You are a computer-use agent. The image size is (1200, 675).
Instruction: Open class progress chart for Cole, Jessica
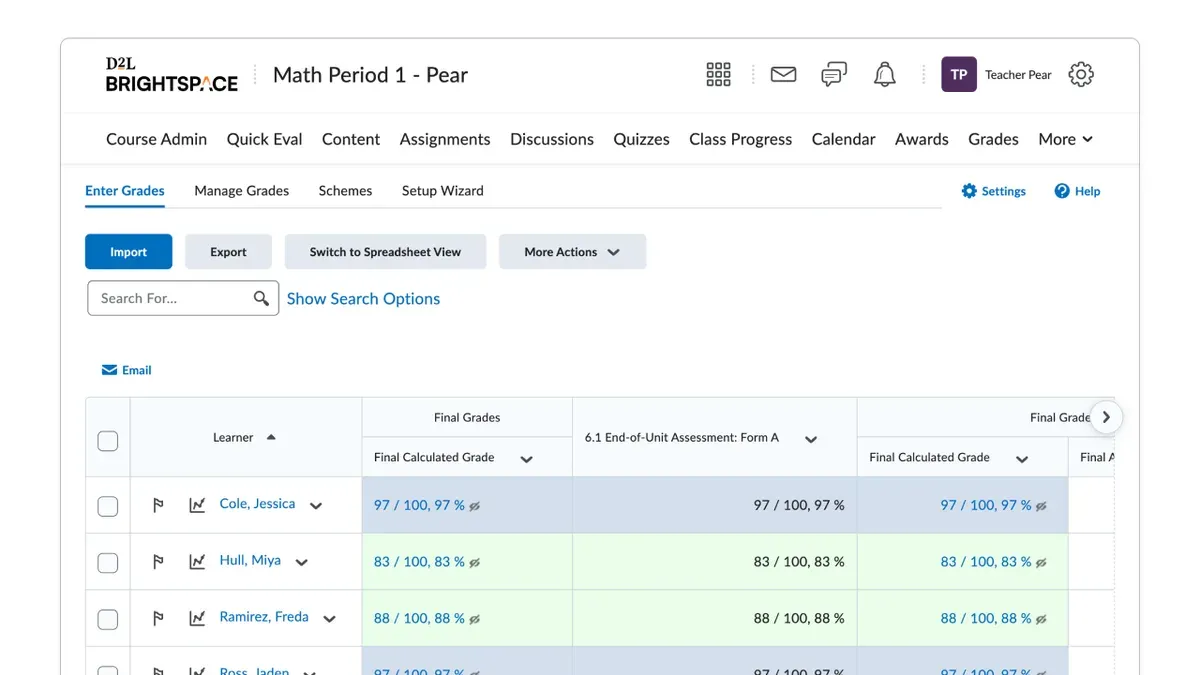click(197, 505)
